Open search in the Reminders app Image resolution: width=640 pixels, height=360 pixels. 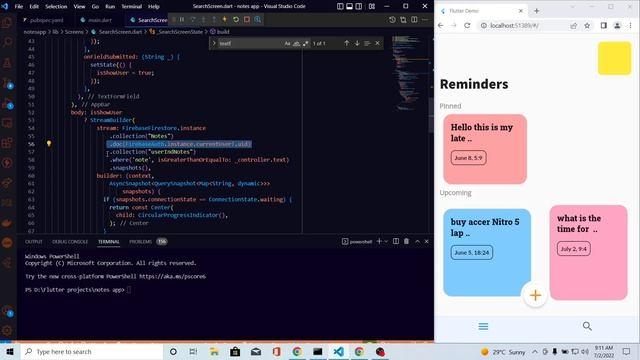pyautogui.click(x=587, y=326)
